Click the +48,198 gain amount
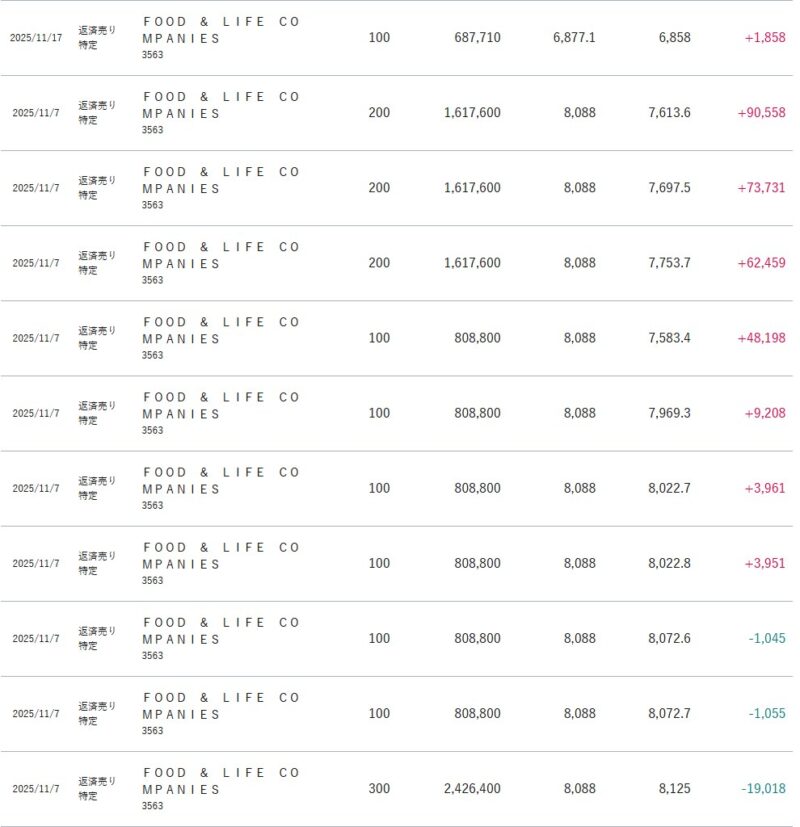The image size is (800, 827). (x=761, y=338)
